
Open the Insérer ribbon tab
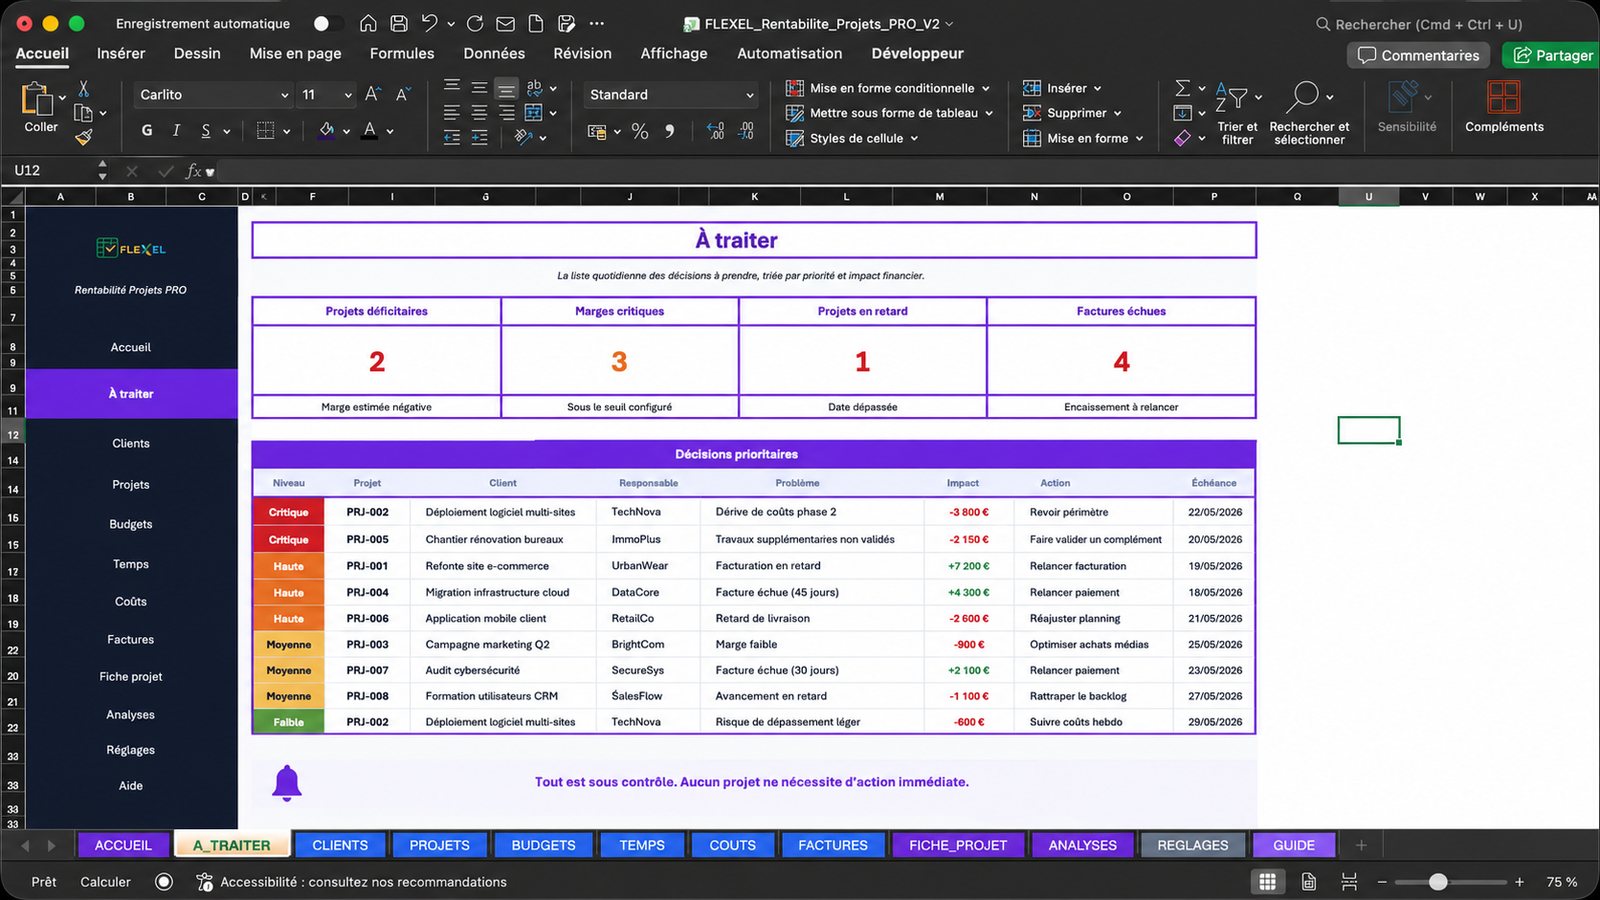(121, 53)
